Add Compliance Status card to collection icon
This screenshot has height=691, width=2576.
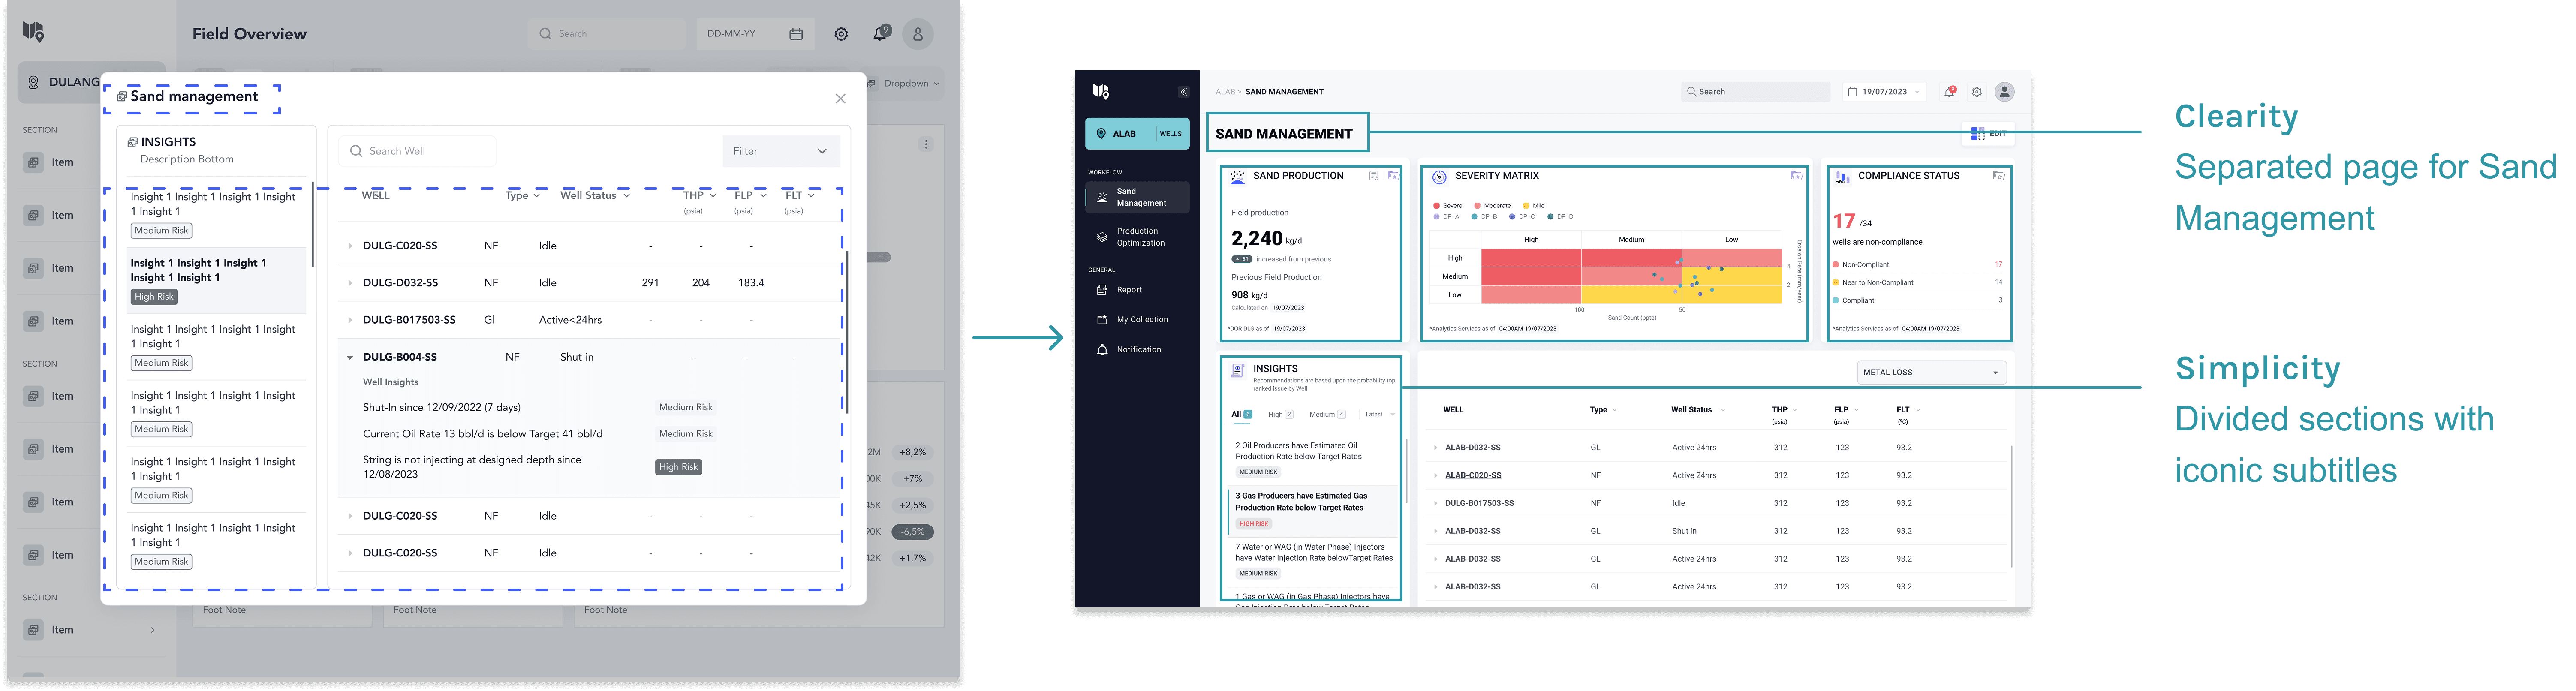tap(1998, 176)
